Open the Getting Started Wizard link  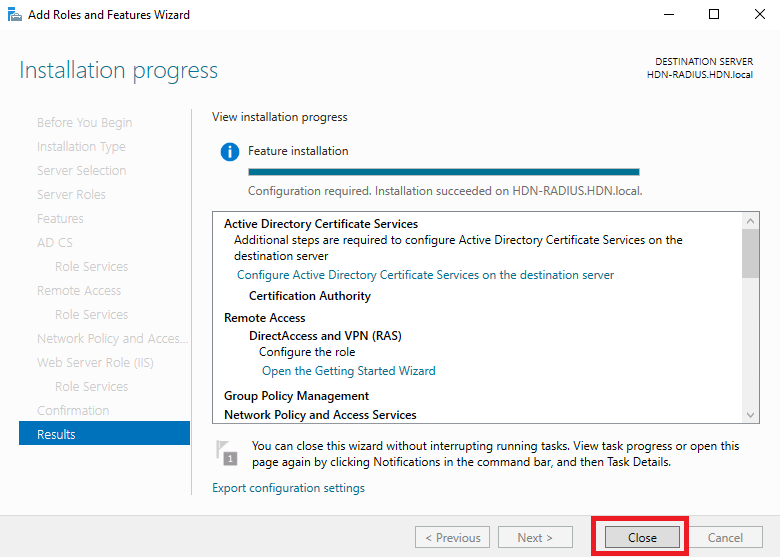(x=348, y=371)
